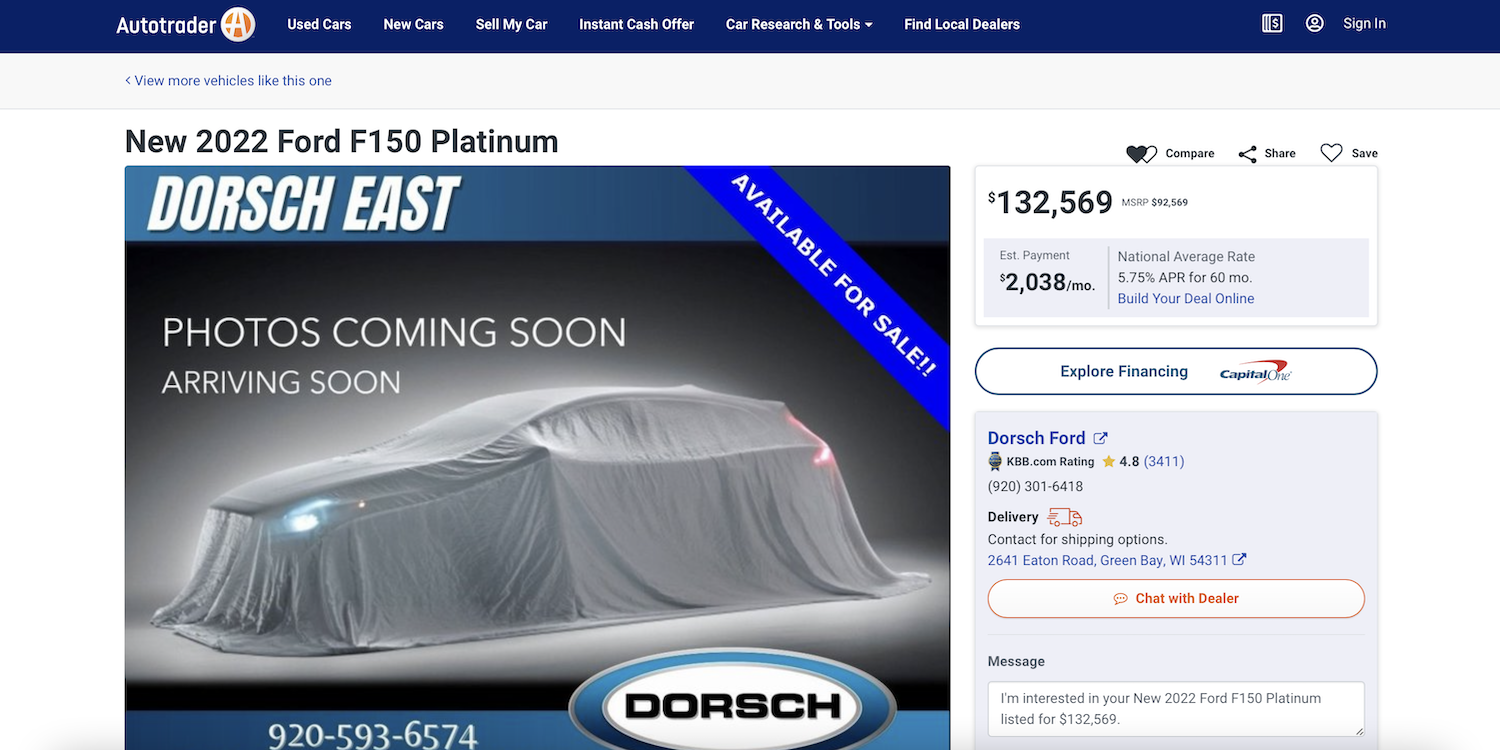Image resolution: width=1500 pixels, height=750 pixels.
Task: Click the dealer phone number (920) 301-6418
Action: click(x=1035, y=487)
